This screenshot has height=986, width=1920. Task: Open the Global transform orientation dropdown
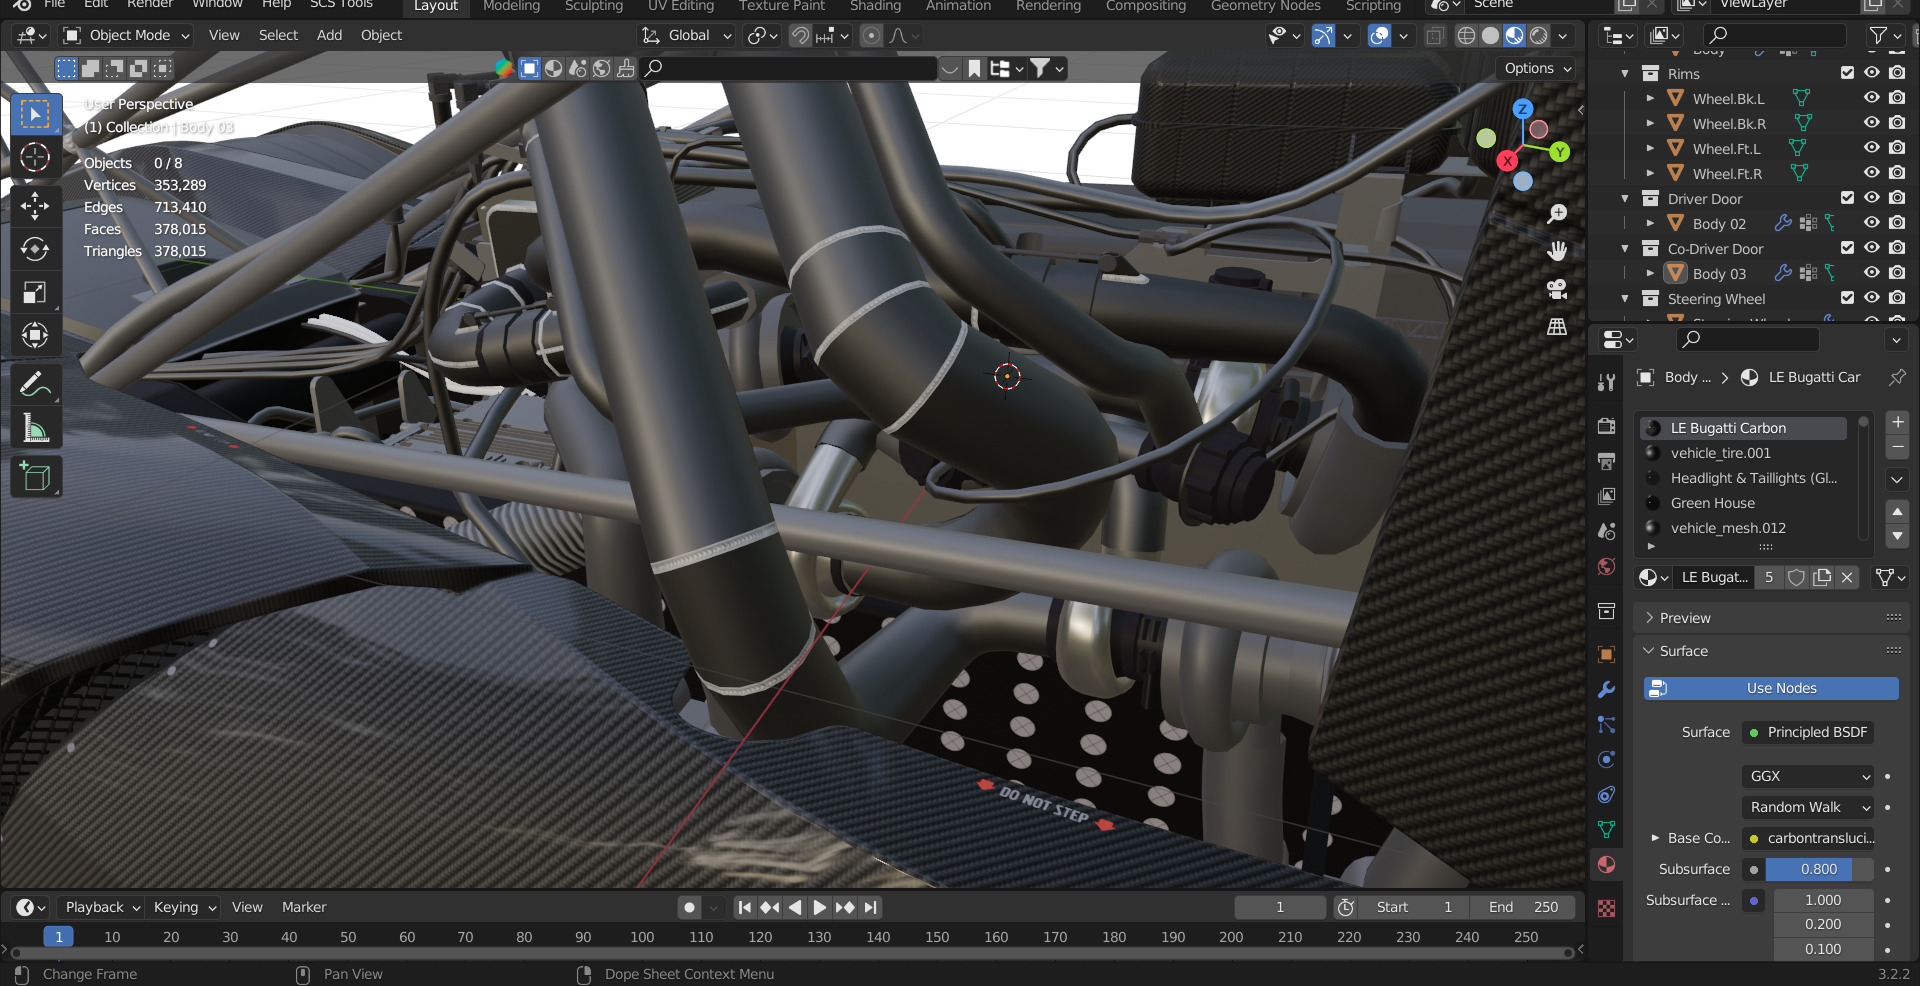click(x=687, y=35)
